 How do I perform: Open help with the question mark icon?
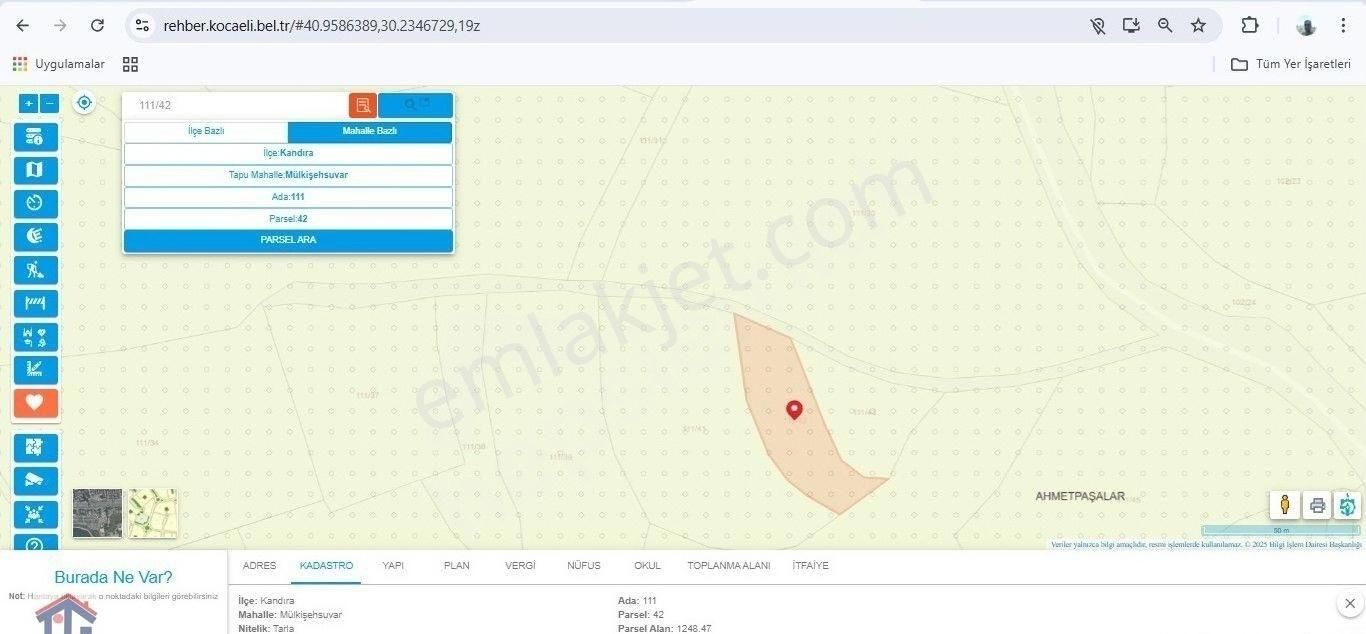36,543
